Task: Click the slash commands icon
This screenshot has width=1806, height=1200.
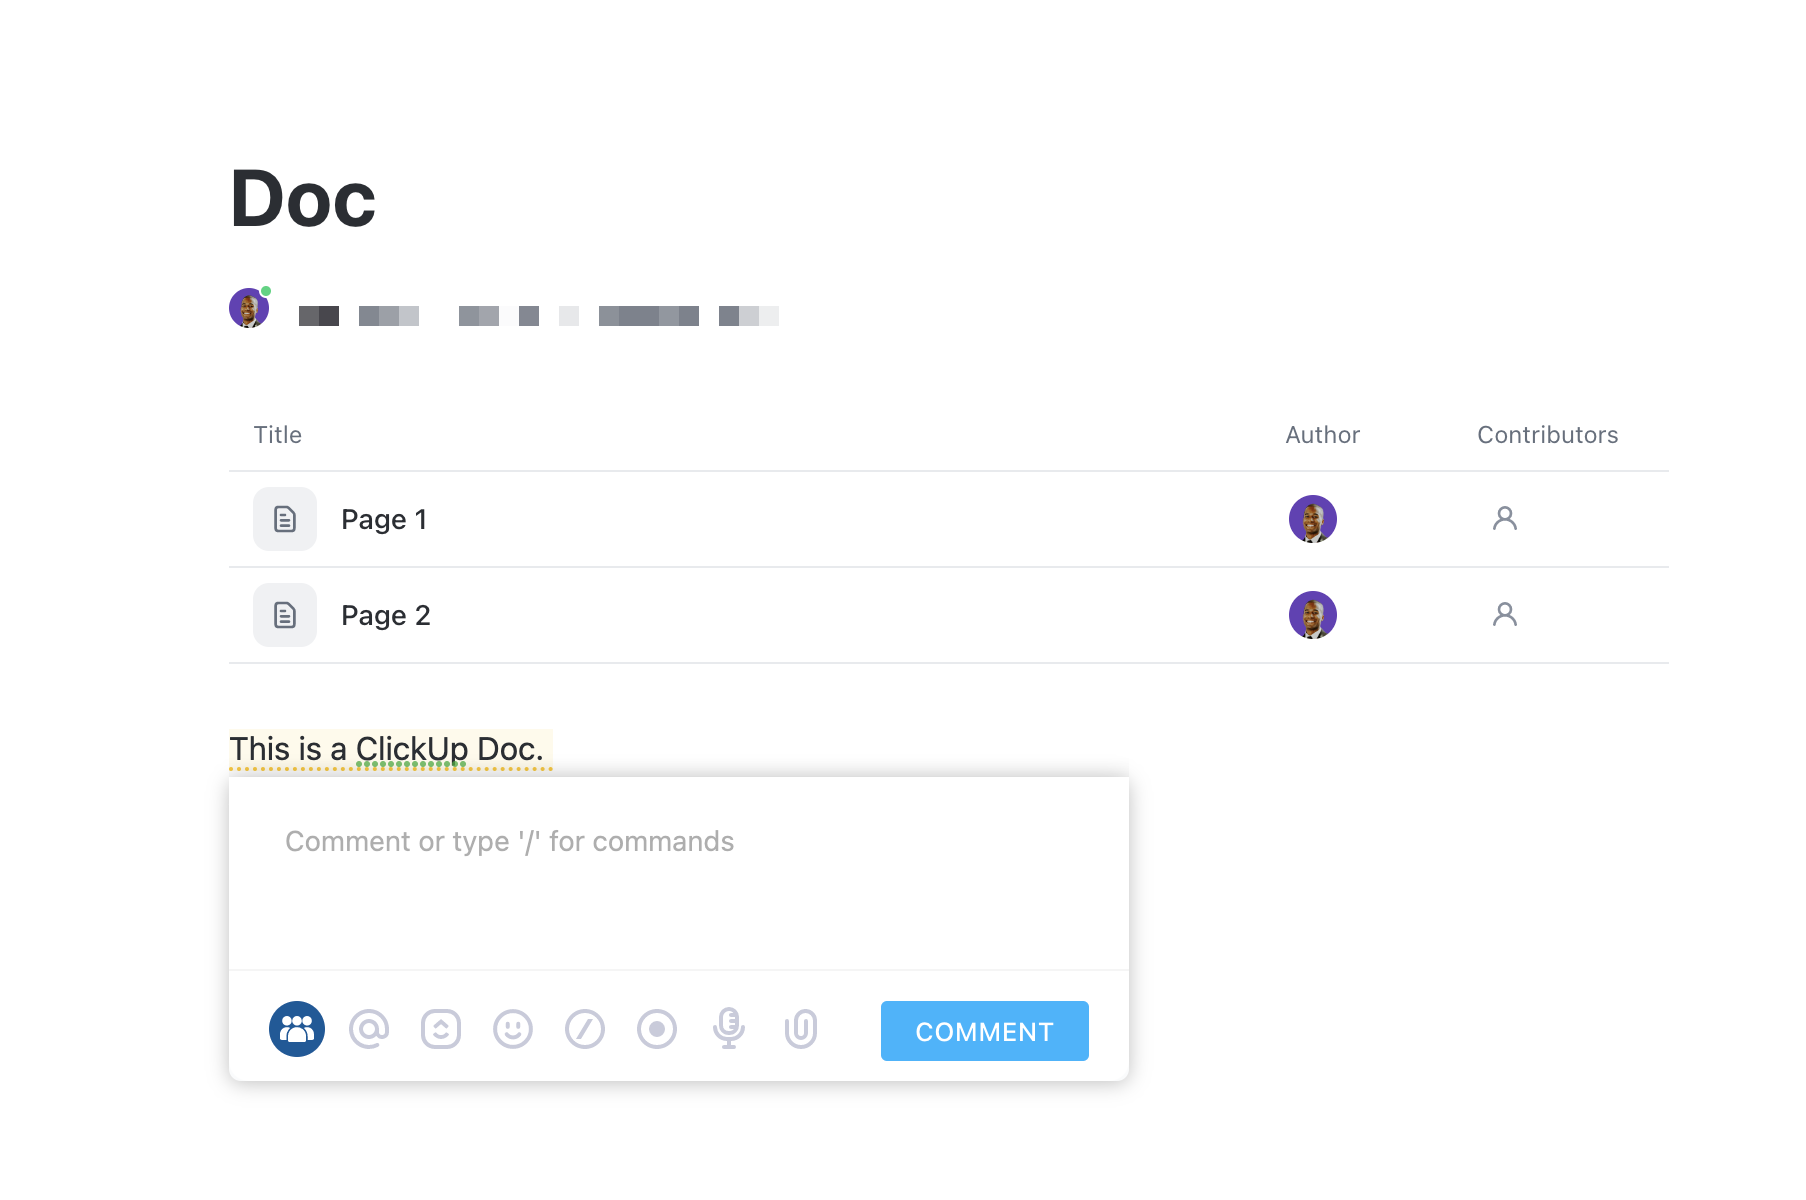Action: [x=585, y=1029]
